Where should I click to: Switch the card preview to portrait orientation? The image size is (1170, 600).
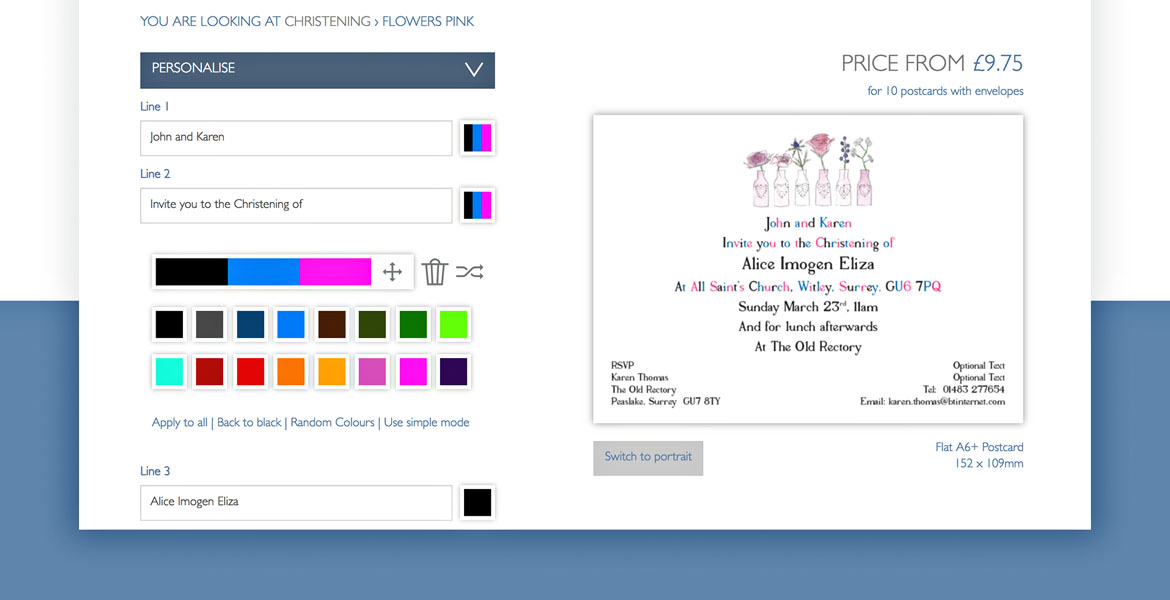pyautogui.click(x=648, y=457)
